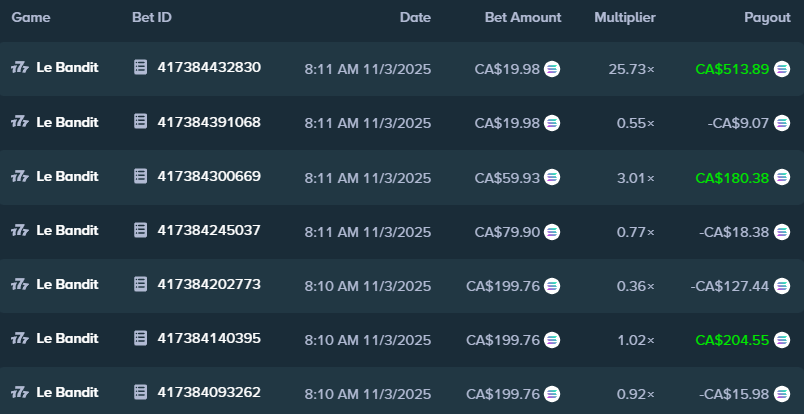Select the 0.92× multiplier value
This screenshot has width=804, height=414.
[636, 395]
